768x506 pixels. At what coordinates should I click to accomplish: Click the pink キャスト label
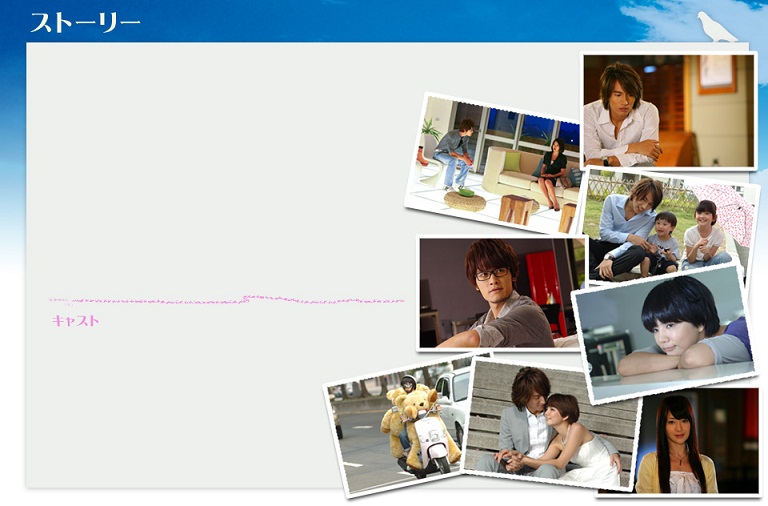75,321
